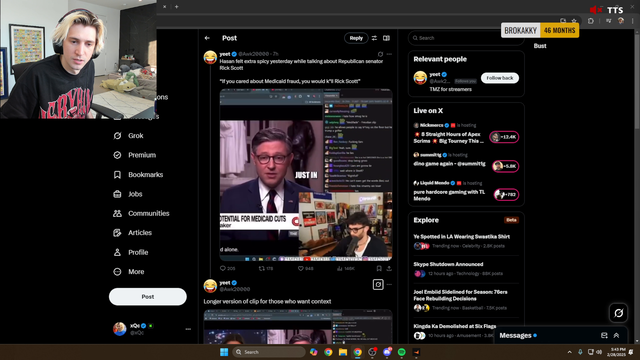Screen dimensions: 640x360
Task: Go back using the Post arrow
Action: (x=207, y=38)
